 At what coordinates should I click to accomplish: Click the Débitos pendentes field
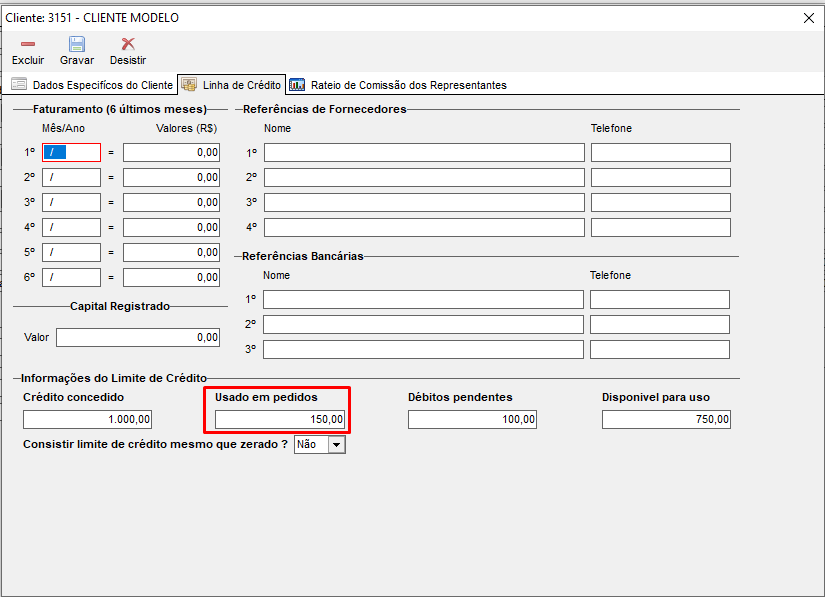click(472, 419)
